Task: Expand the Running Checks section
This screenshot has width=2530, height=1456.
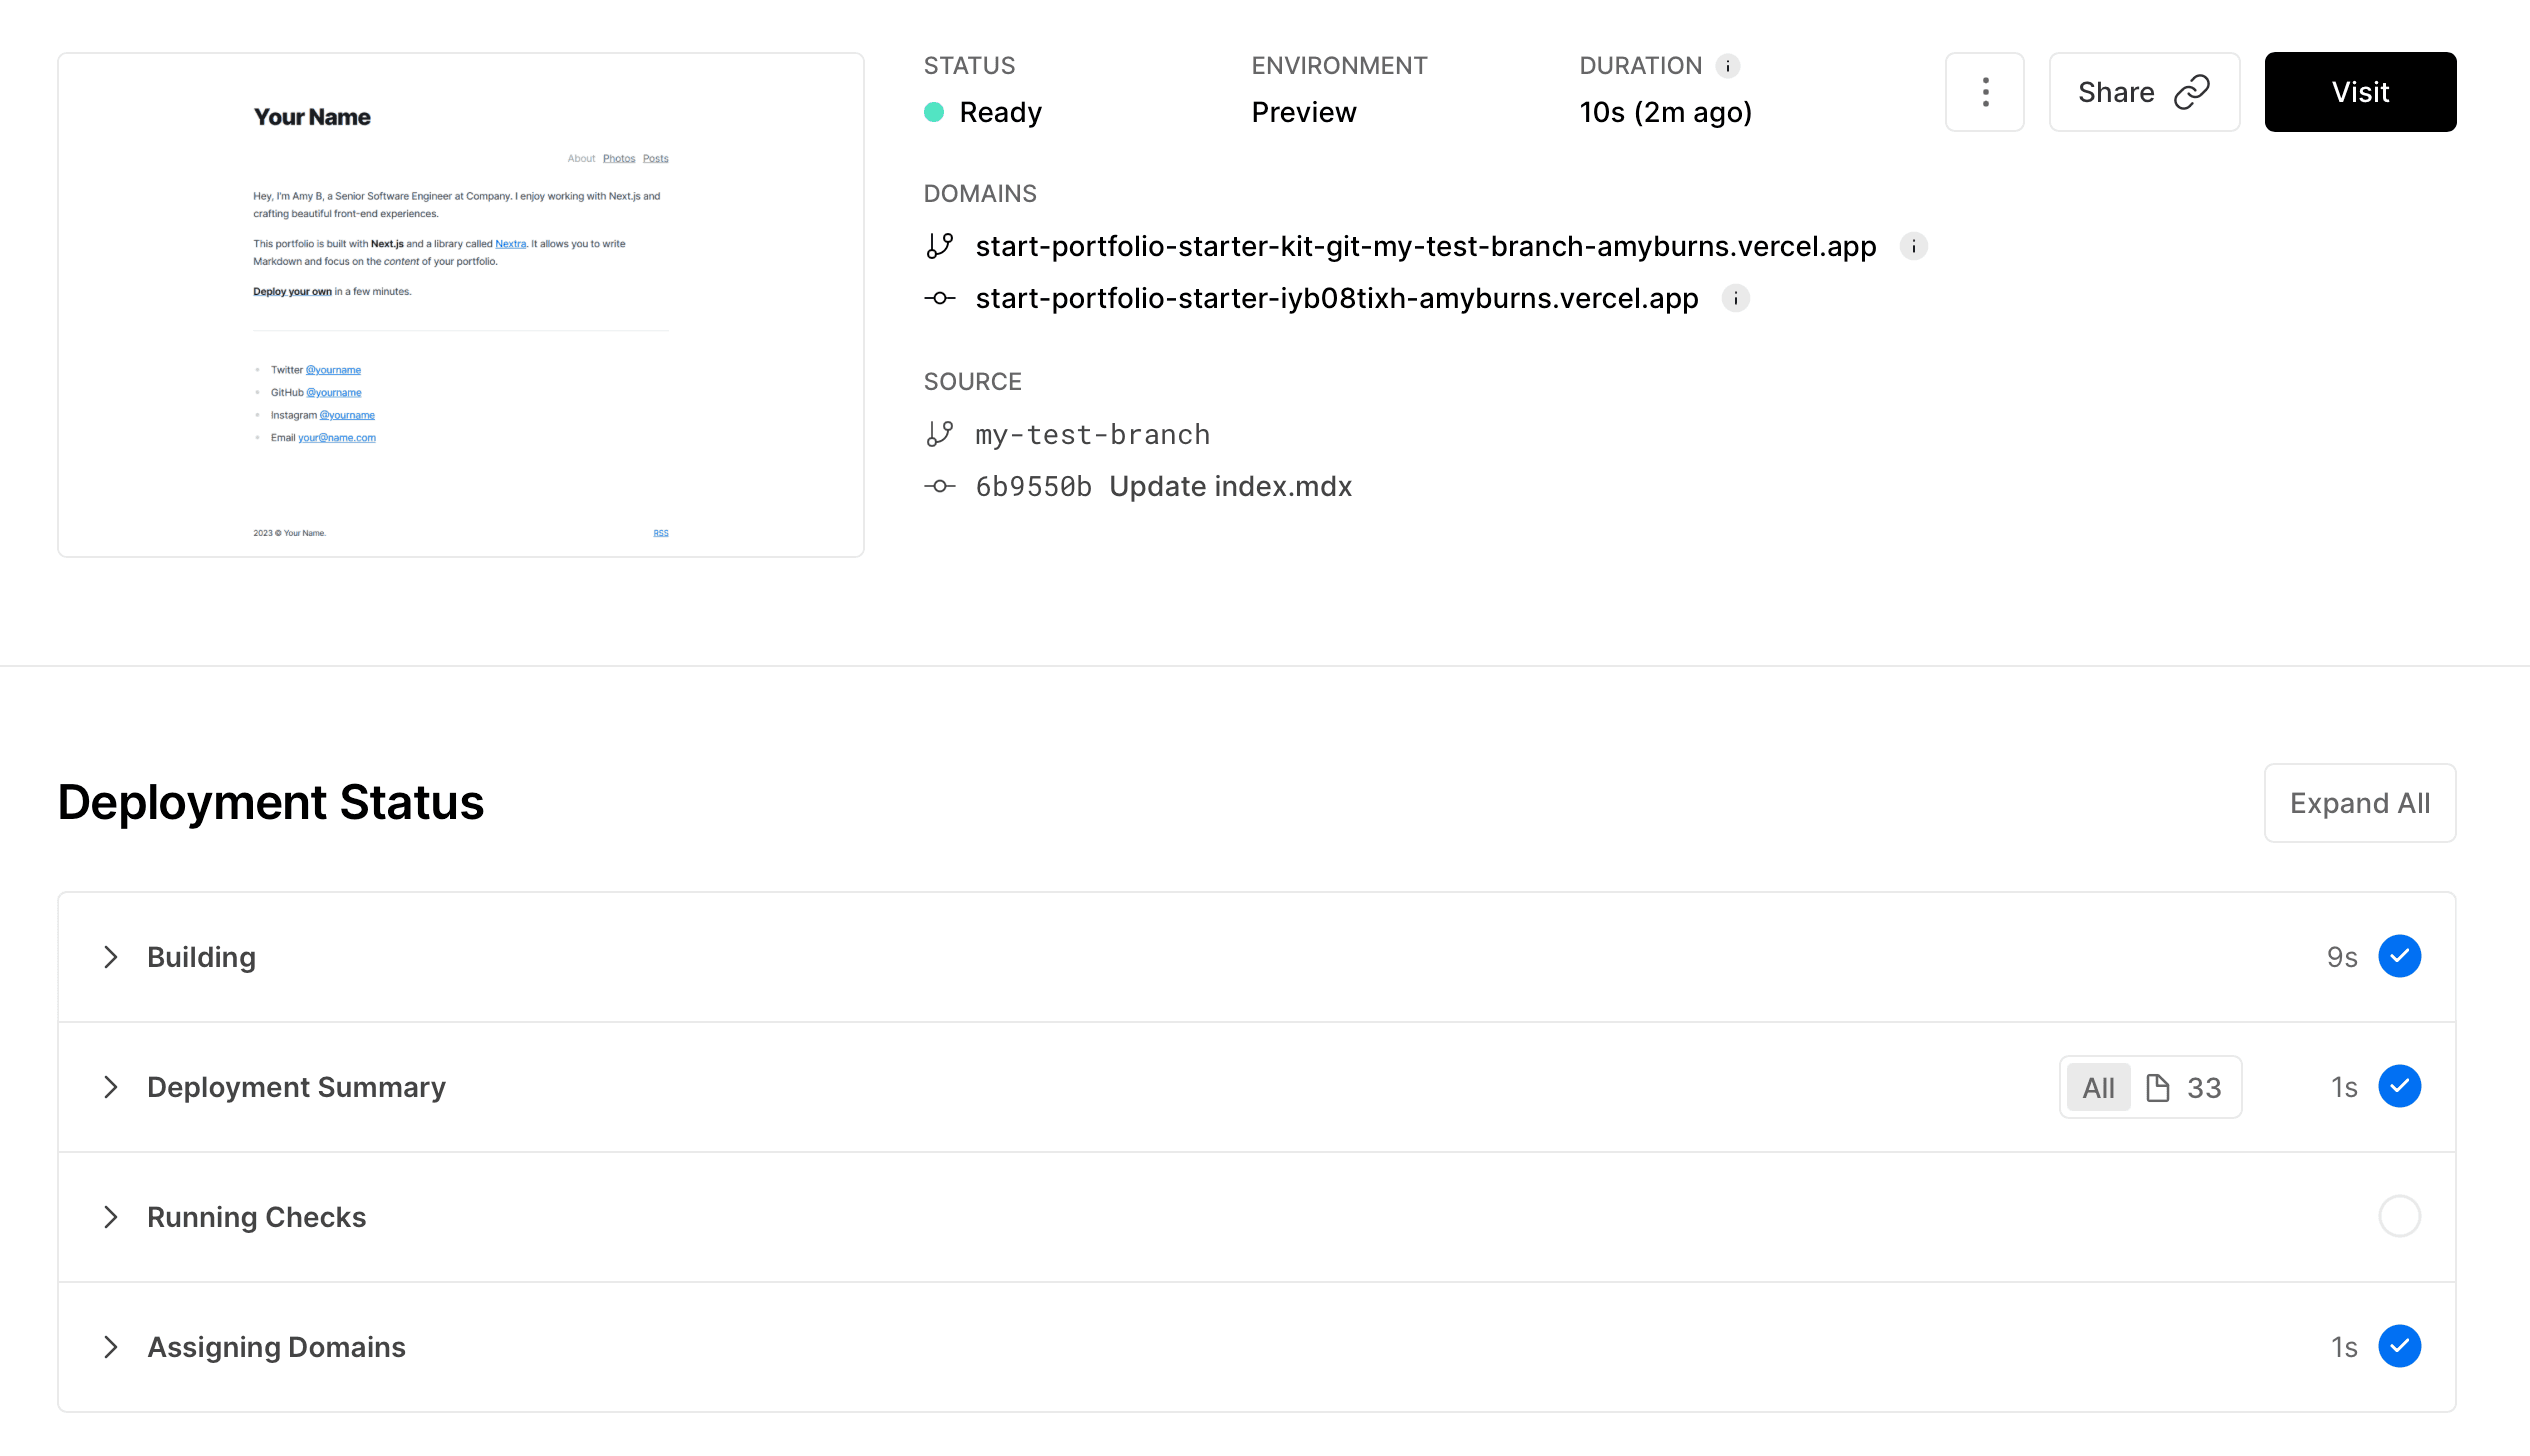Action: click(111, 1216)
